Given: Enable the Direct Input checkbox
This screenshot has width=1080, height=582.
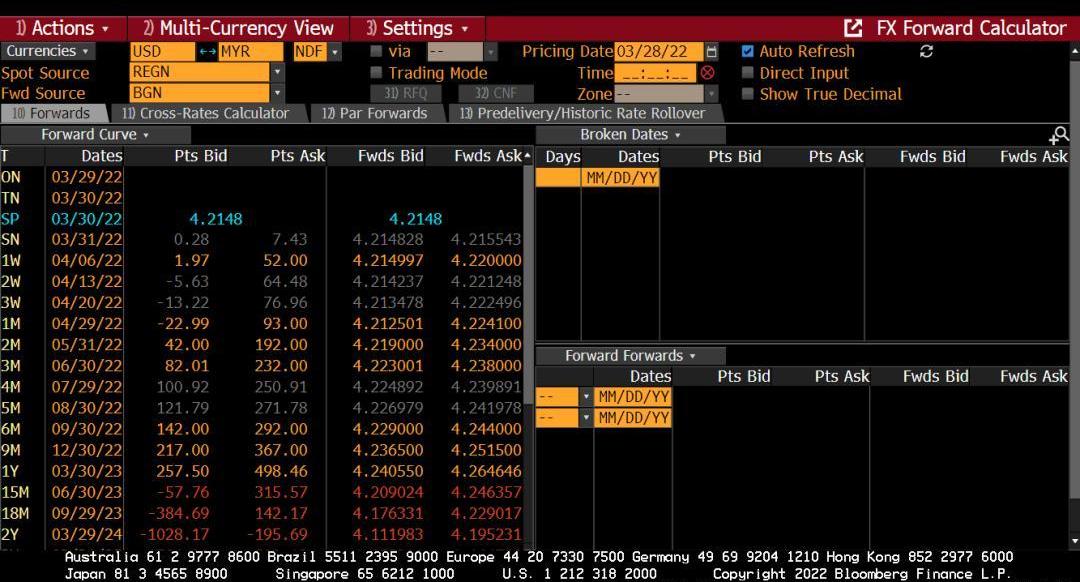Looking at the screenshot, I should [x=747, y=72].
